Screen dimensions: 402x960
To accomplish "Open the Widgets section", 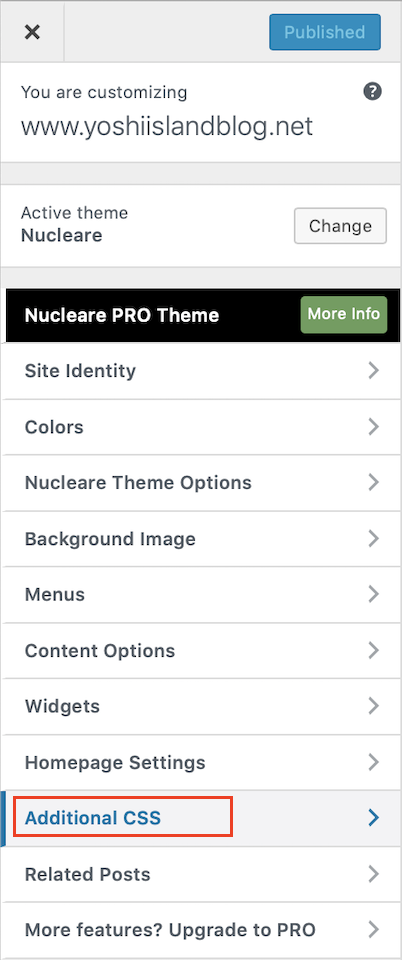I will (x=201, y=707).
